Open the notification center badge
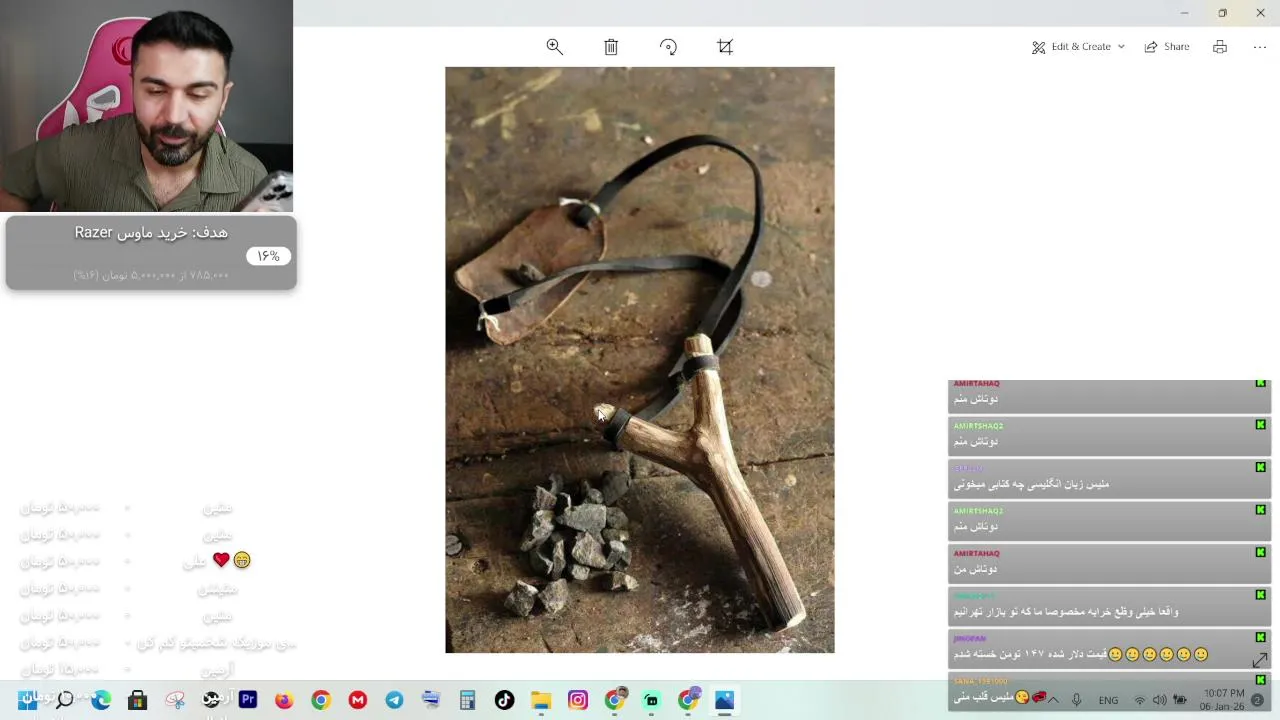Image resolution: width=1280 pixels, height=720 pixels. click(x=1258, y=700)
